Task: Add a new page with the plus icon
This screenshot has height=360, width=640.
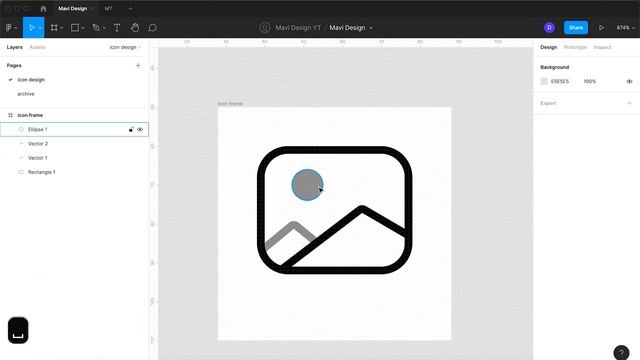Action: pos(138,65)
